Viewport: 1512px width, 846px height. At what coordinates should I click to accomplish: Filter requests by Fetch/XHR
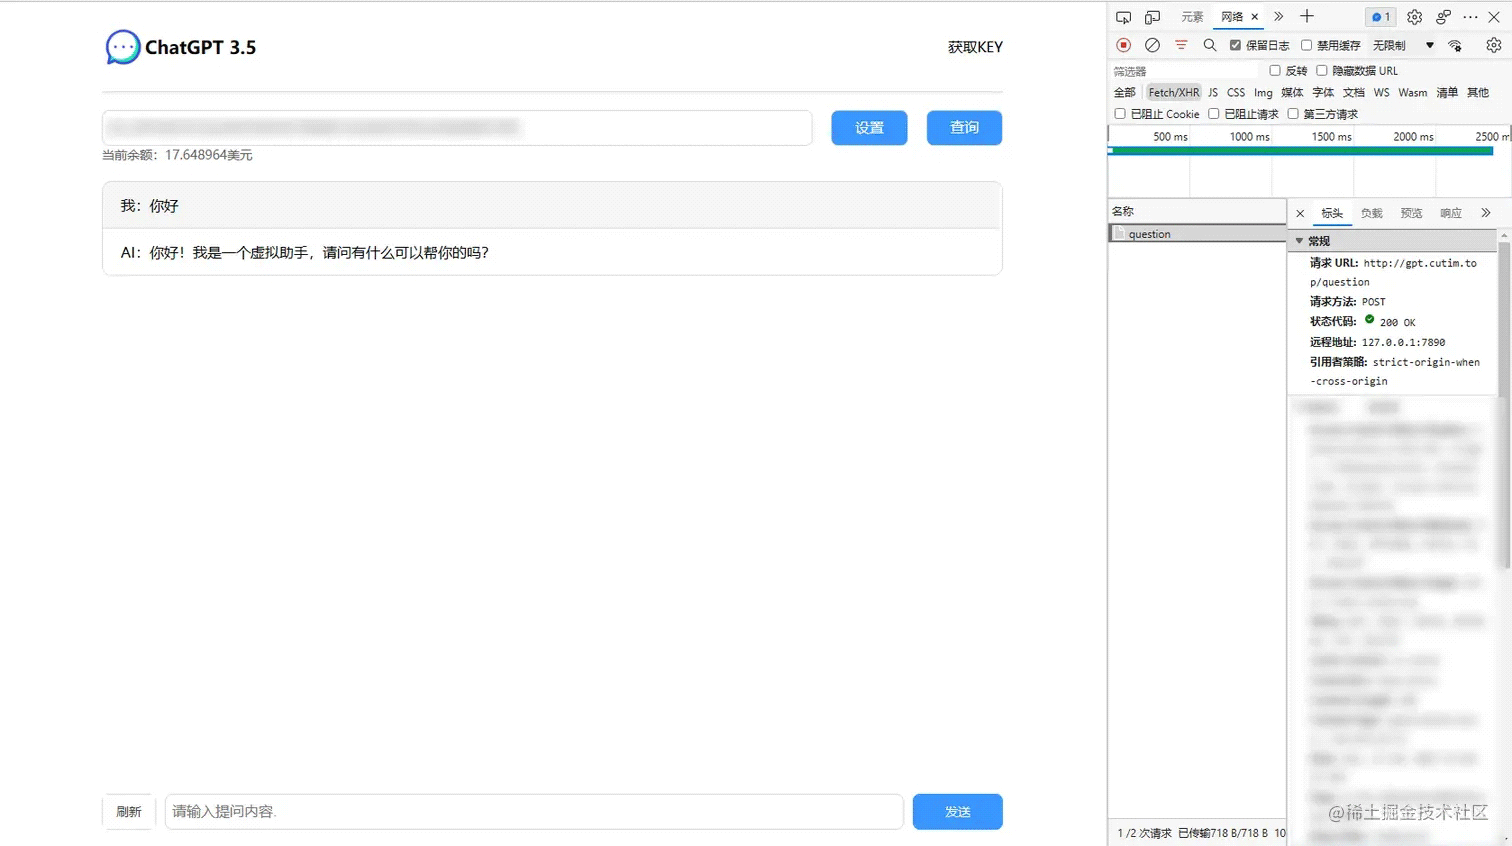pos(1174,92)
